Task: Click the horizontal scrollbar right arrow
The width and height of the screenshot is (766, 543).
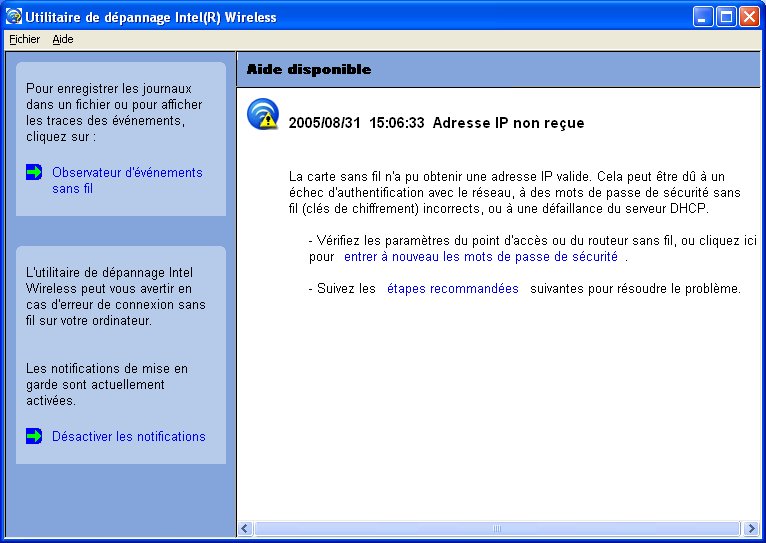Action: pos(751,528)
